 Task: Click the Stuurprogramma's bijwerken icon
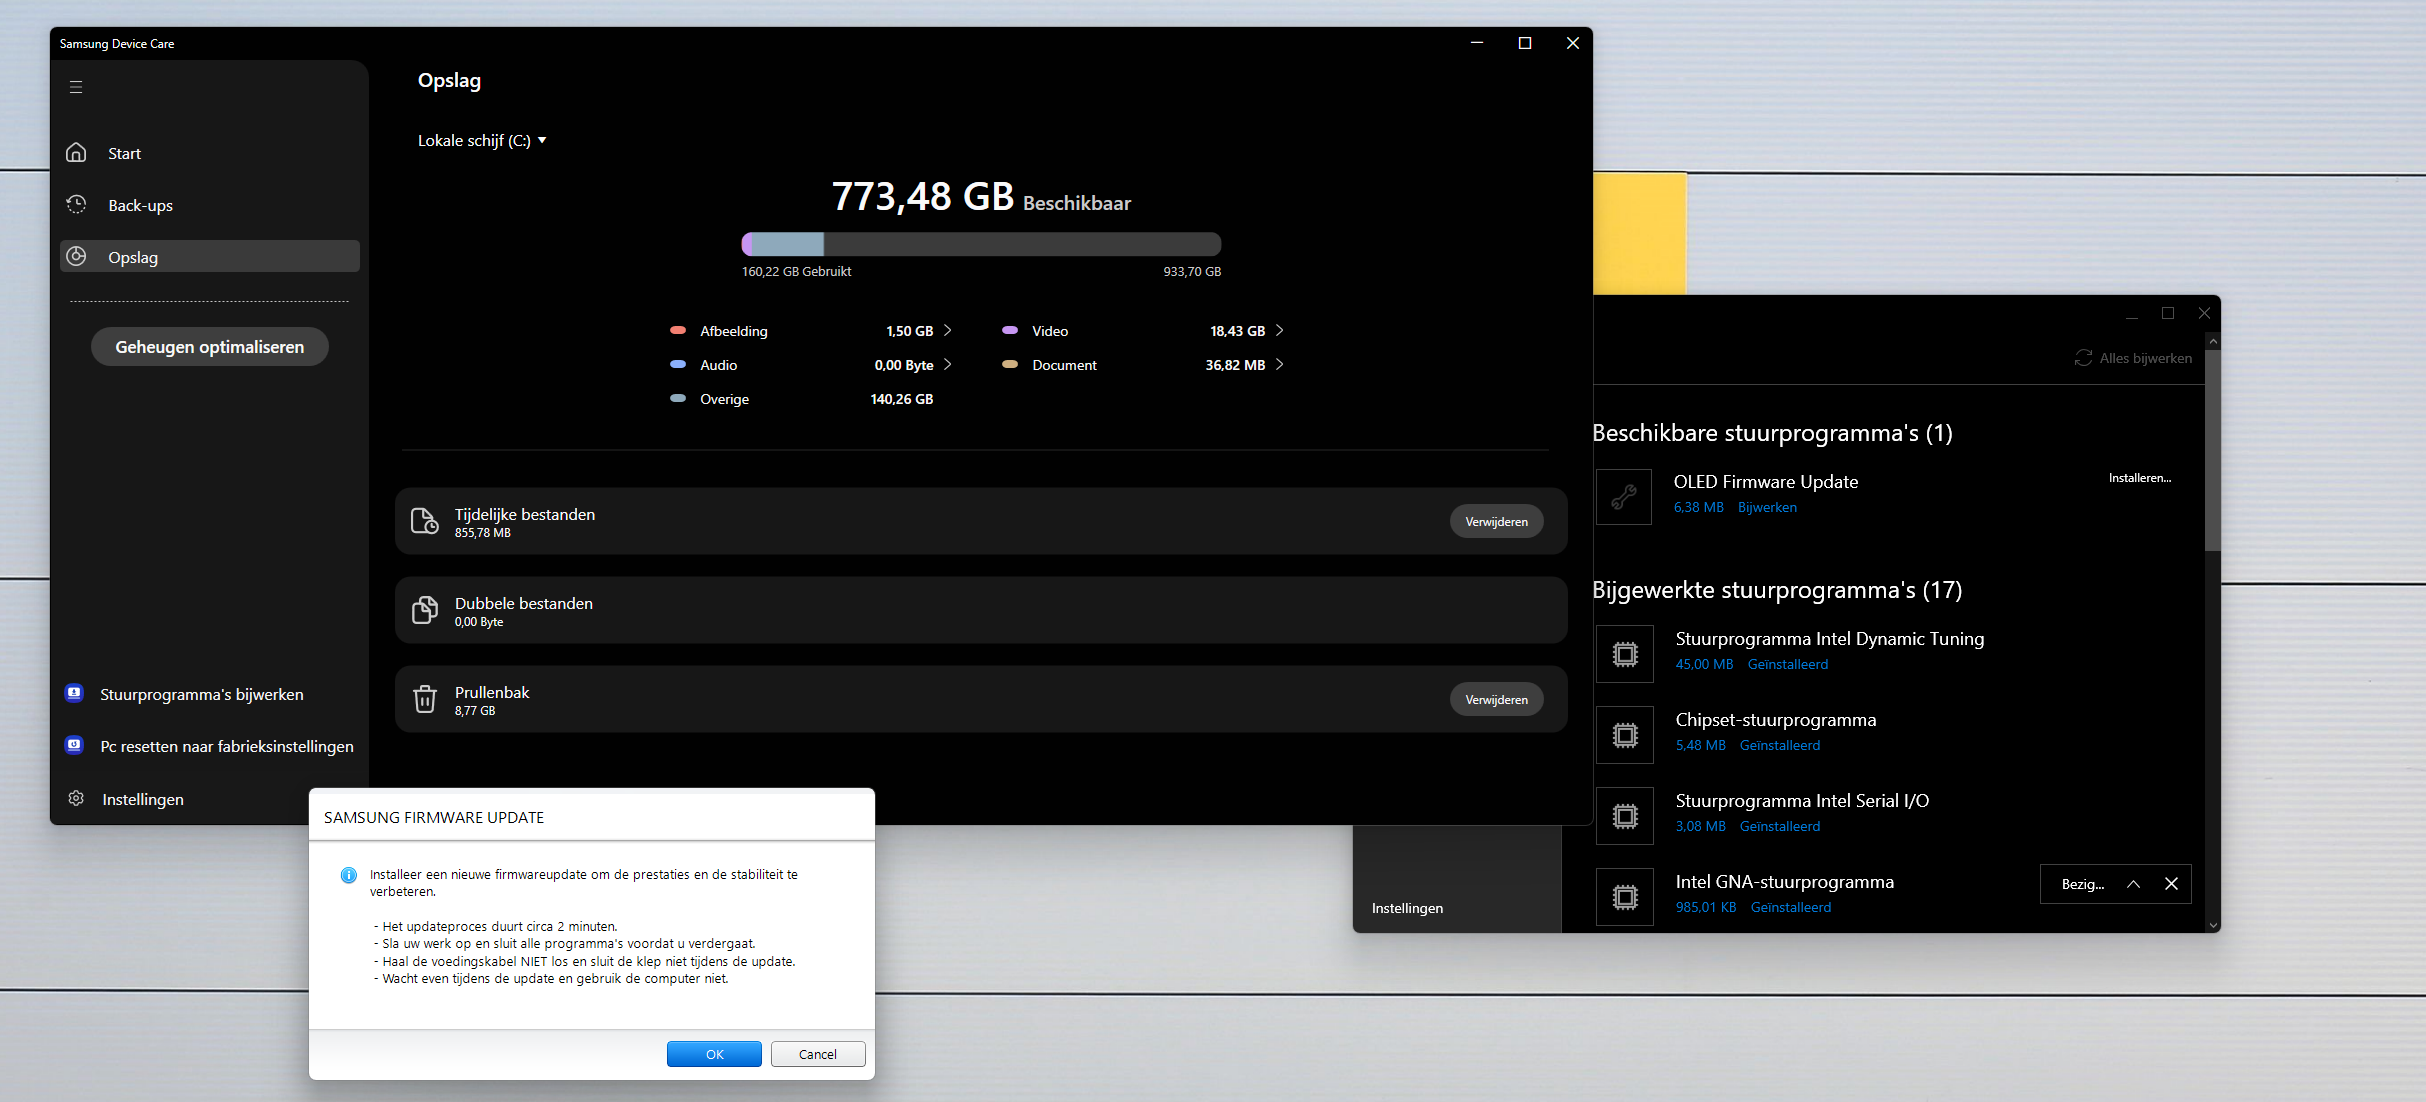click(74, 693)
